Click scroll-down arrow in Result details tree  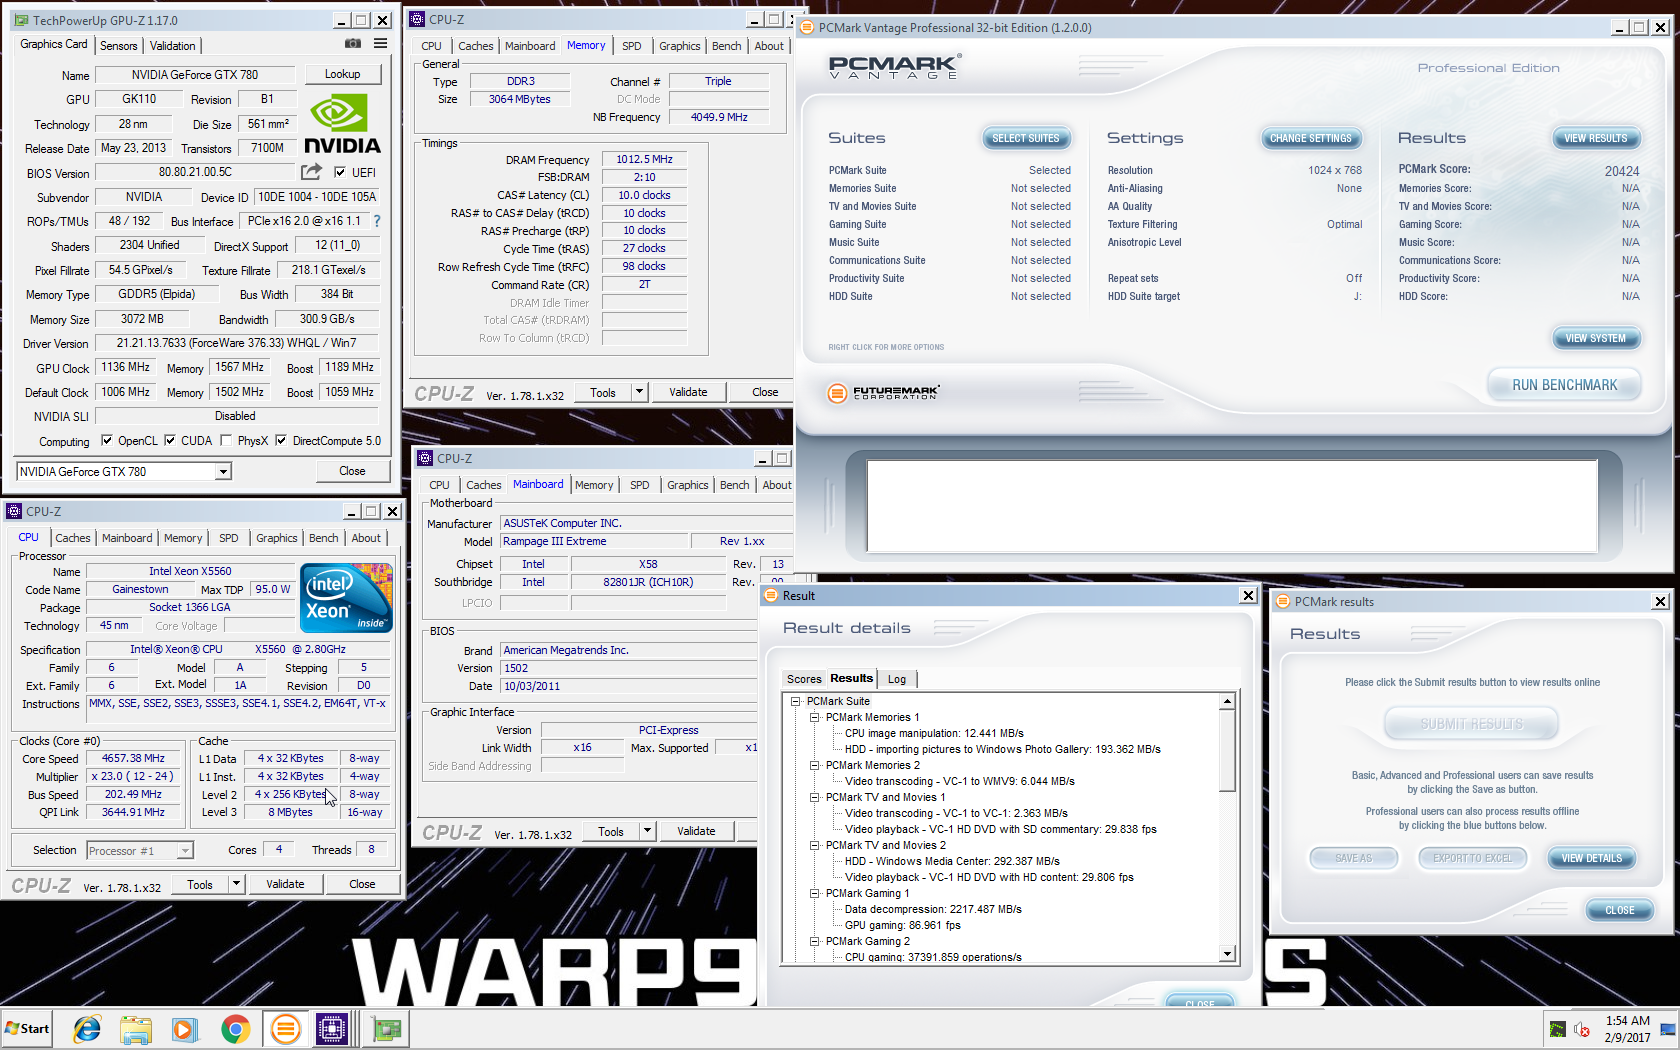click(x=1227, y=955)
